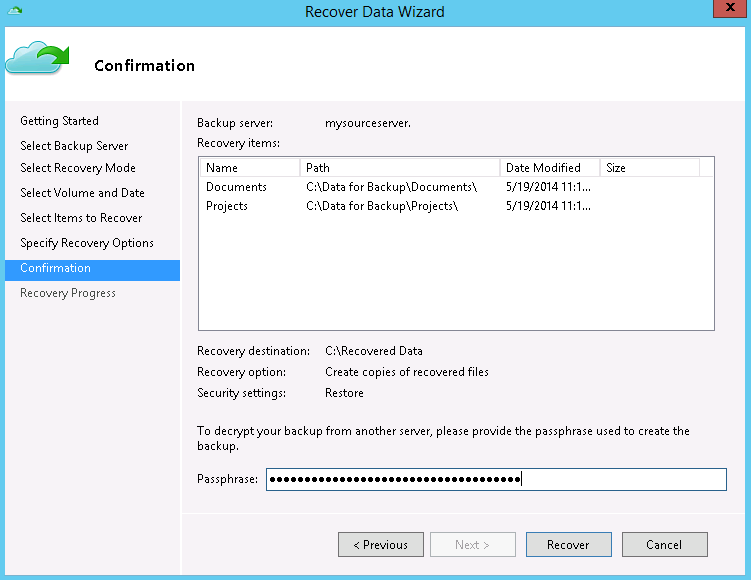Select the Documents row in recovery items
Viewport: 751px width, 580px height.
tap(237, 187)
